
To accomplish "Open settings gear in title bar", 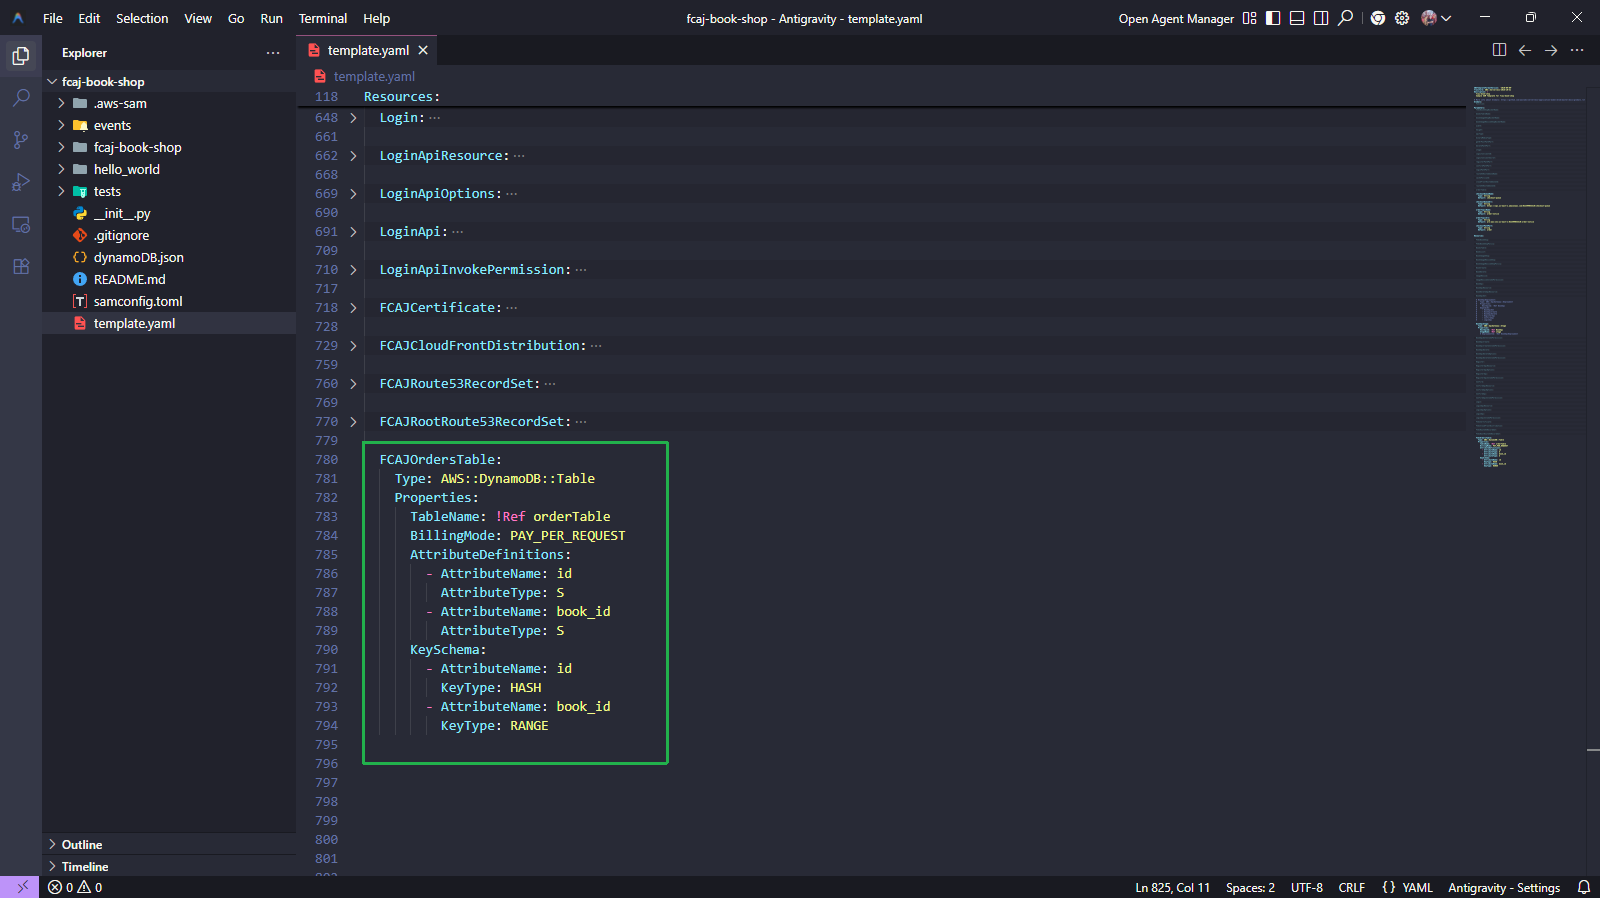I will (1402, 18).
